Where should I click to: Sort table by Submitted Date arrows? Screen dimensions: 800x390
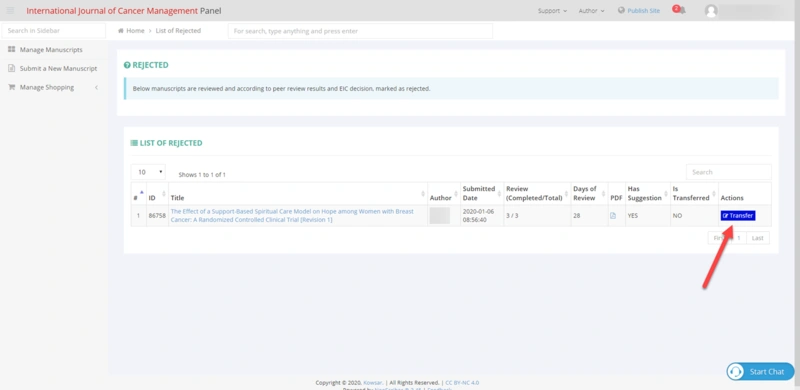coord(499,193)
